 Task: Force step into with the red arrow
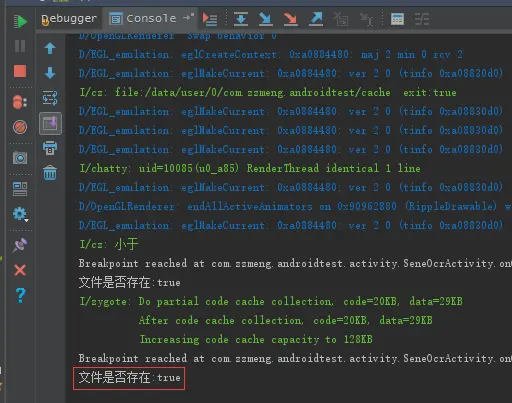click(x=291, y=19)
